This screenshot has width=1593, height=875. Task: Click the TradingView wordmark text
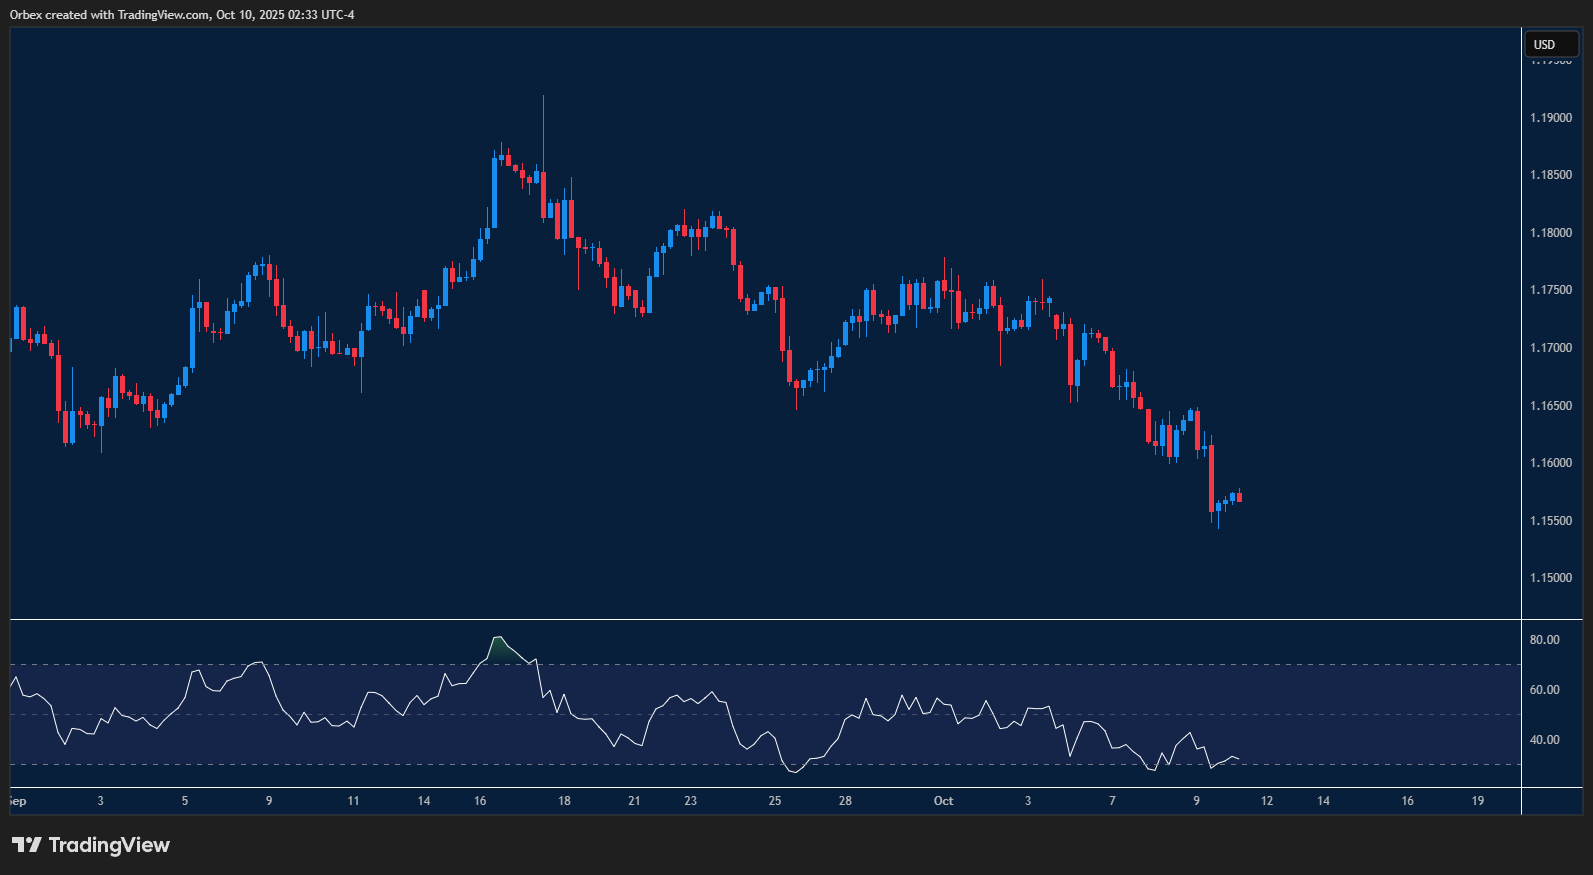tap(109, 845)
